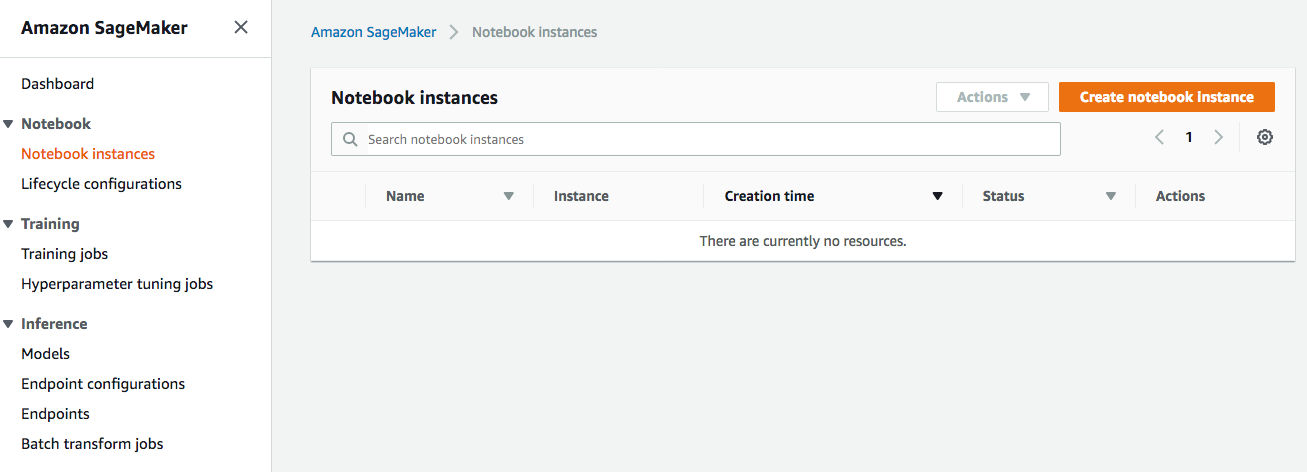The height and width of the screenshot is (472, 1307).
Task: Click the Amazon SageMaker sidebar title
Action: pyautogui.click(x=104, y=28)
